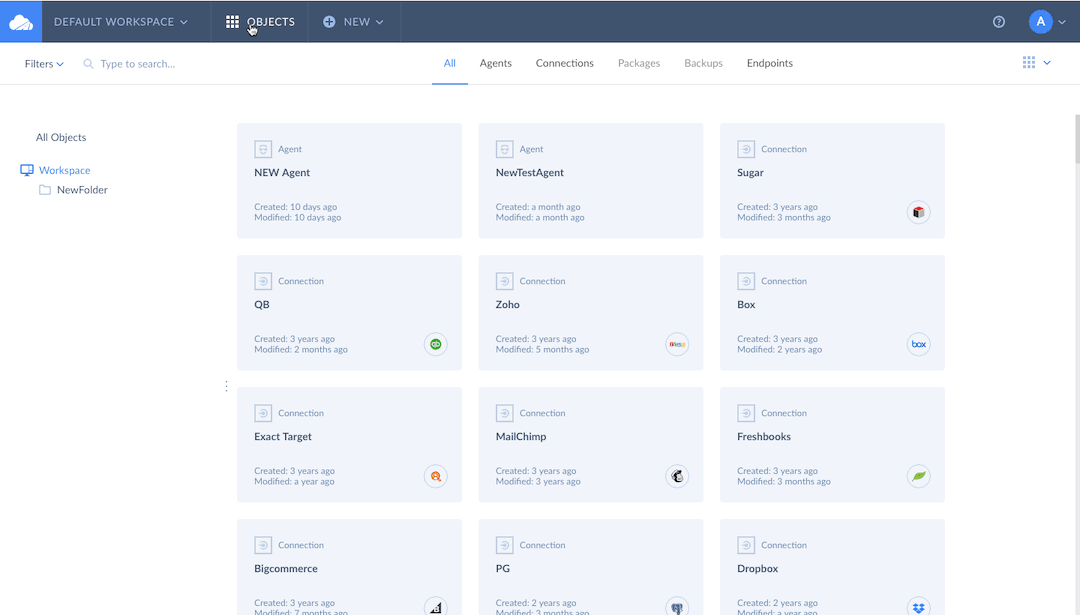The width and height of the screenshot is (1080, 615).
Task: Expand the Filters dropdown
Action: (x=44, y=63)
